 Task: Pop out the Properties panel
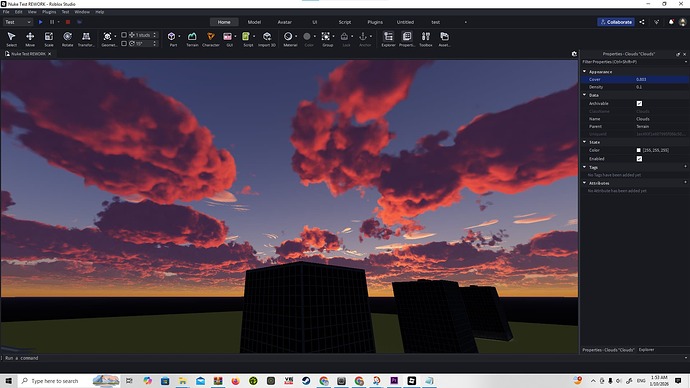click(x=678, y=54)
